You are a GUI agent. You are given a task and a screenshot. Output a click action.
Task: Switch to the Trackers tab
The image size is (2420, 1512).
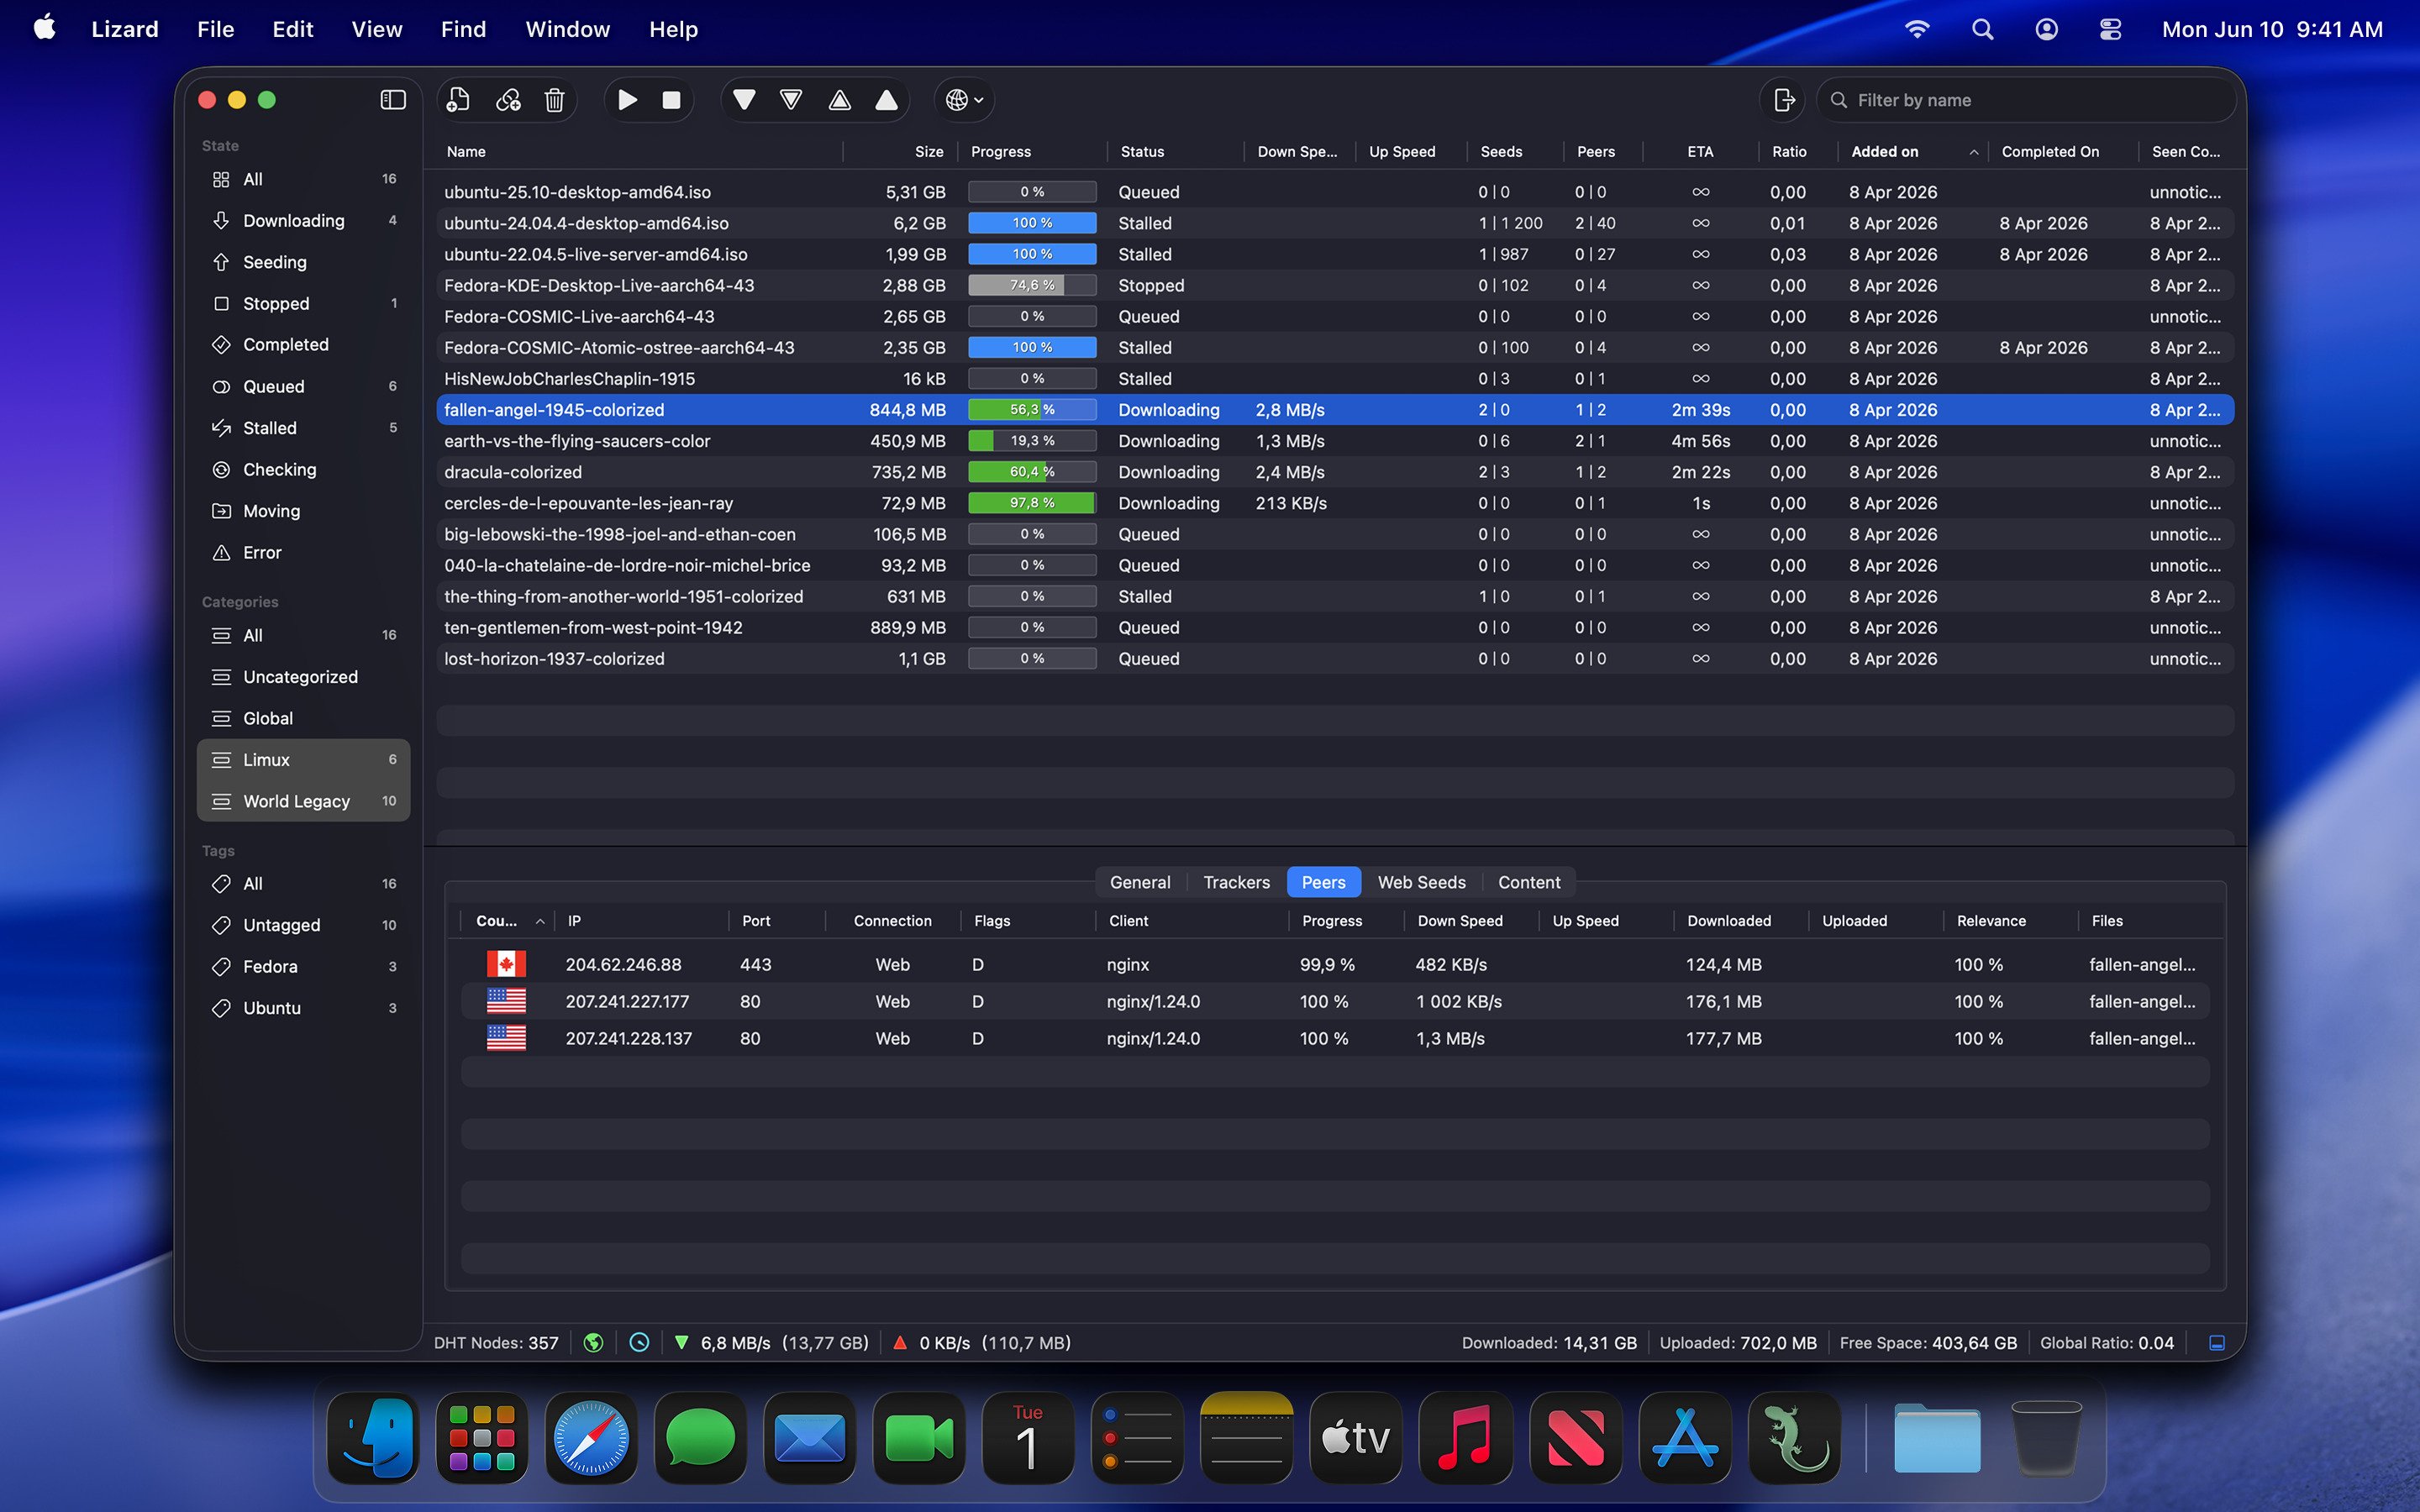pos(1236,882)
